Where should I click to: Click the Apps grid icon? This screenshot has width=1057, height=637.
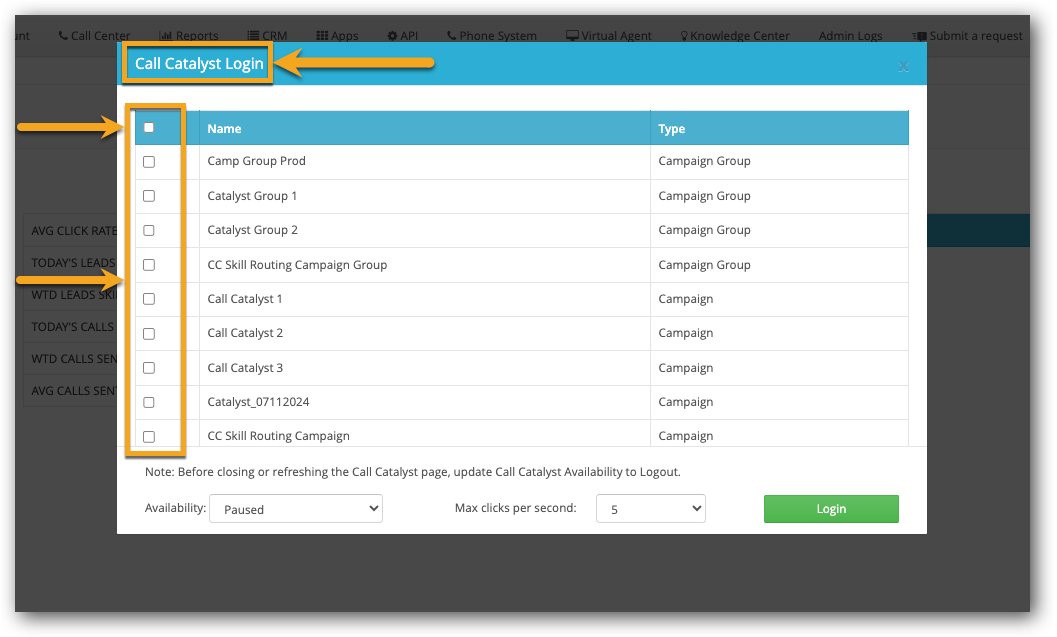(x=322, y=36)
